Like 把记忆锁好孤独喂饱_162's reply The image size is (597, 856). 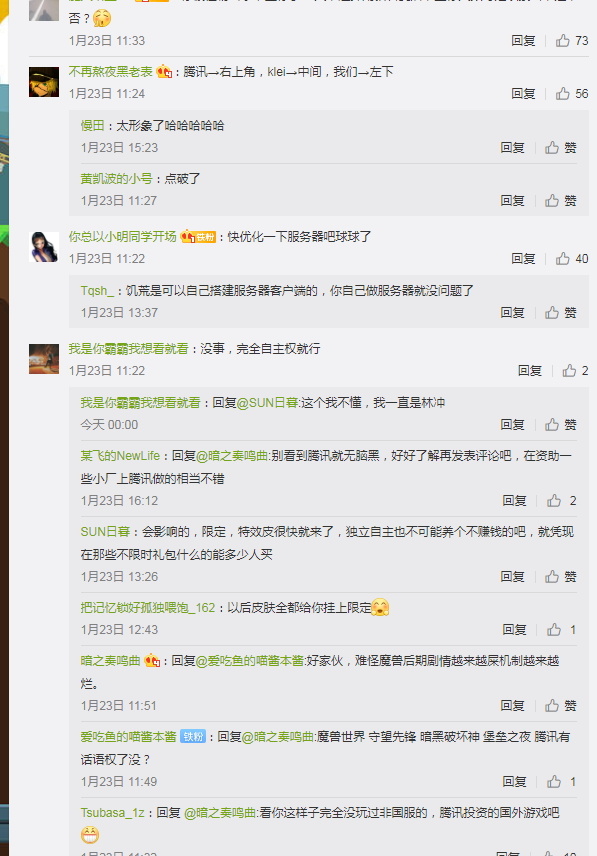tap(562, 629)
